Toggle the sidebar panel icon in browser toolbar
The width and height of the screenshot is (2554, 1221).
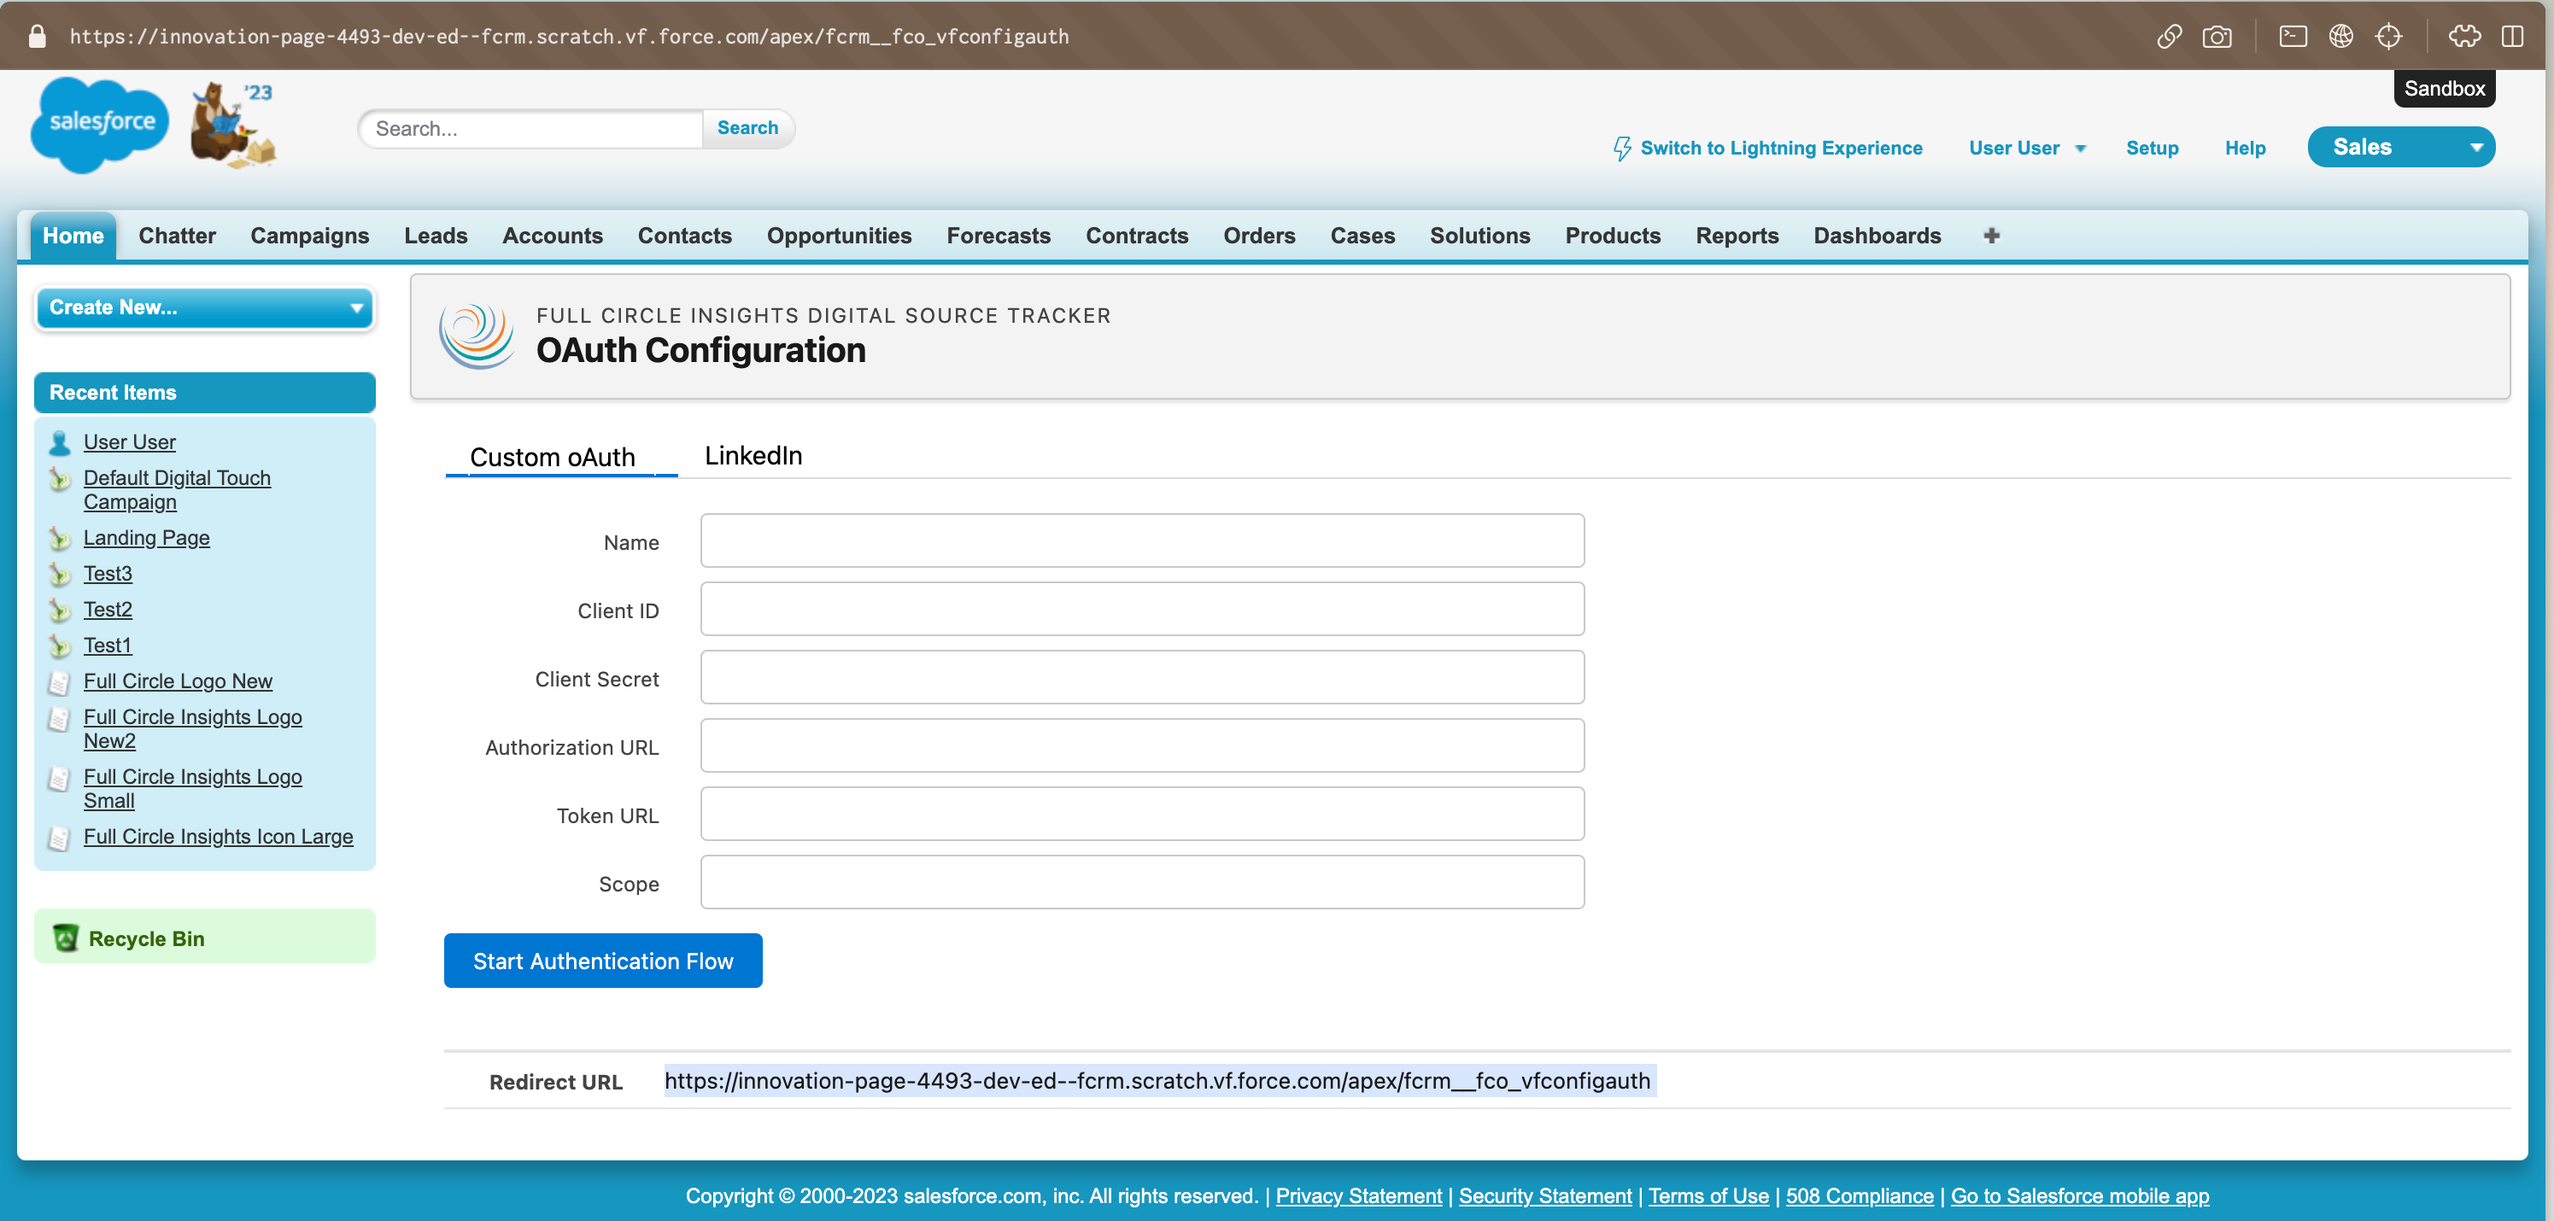point(2513,37)
